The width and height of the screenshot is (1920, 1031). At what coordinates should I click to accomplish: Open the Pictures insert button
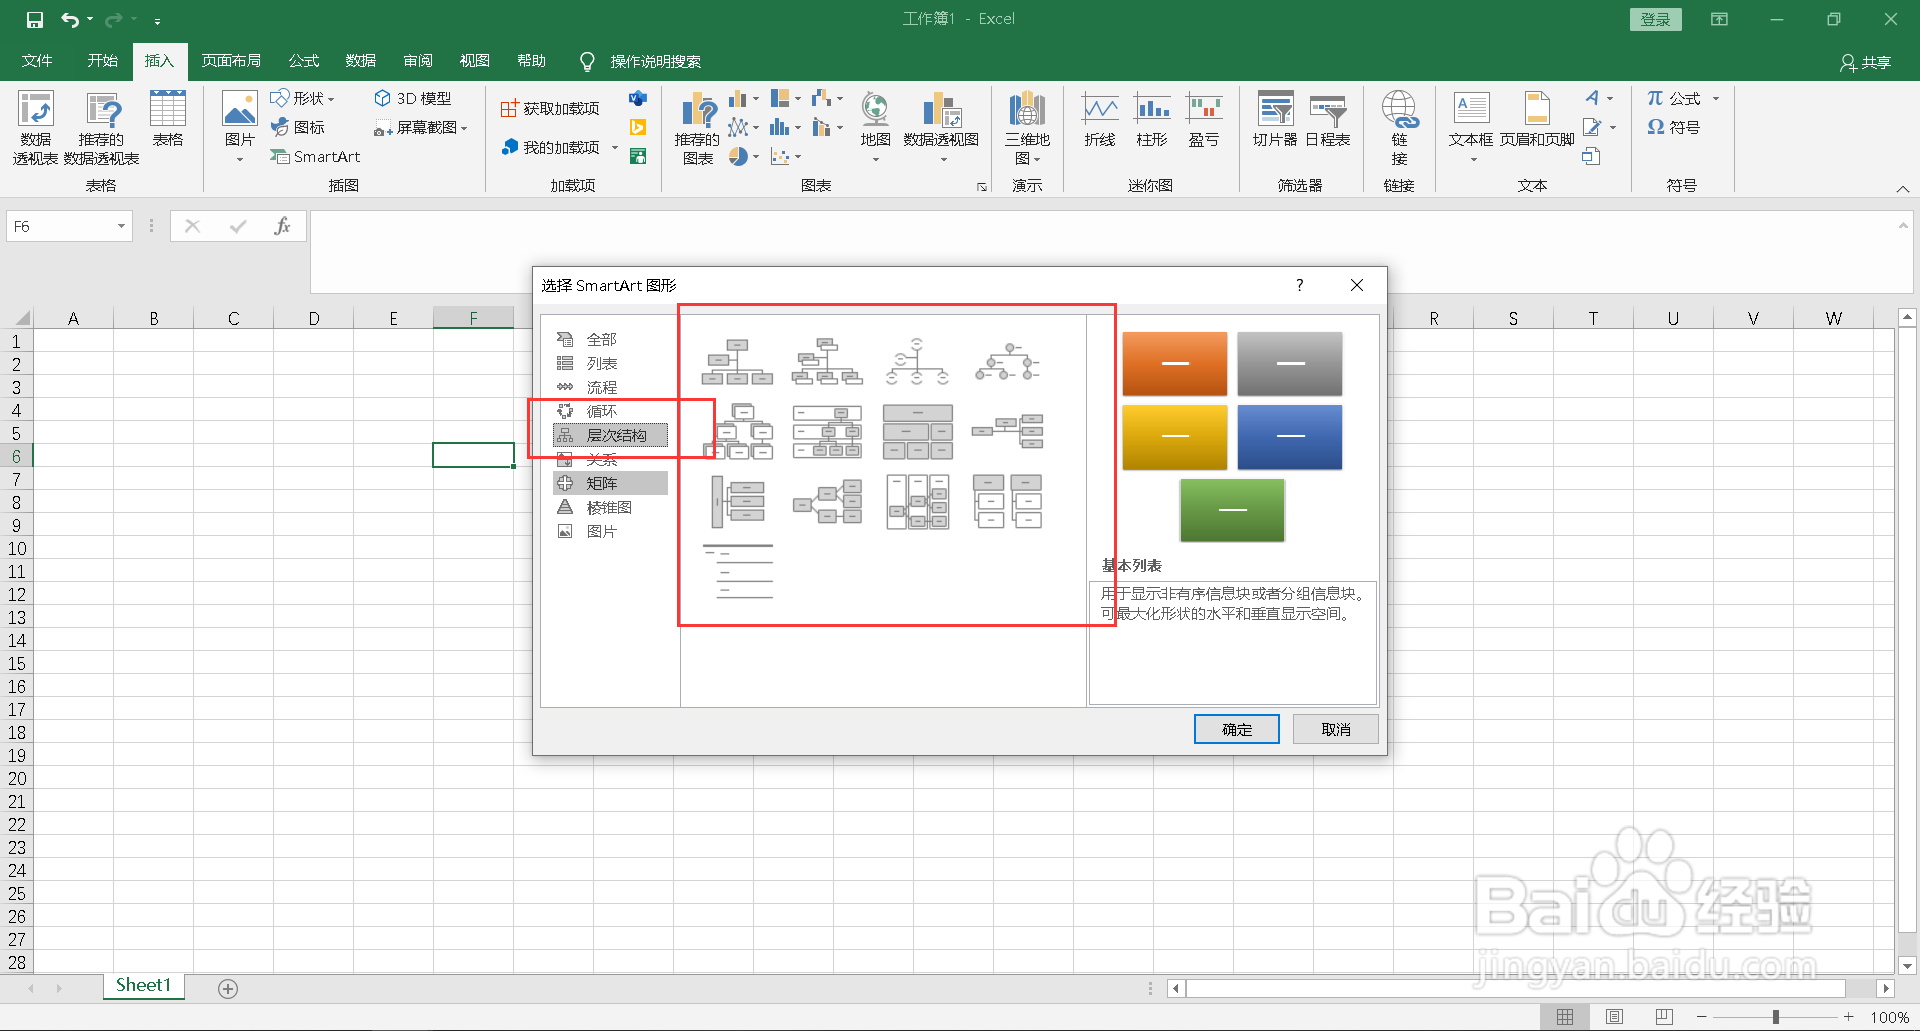240,126
